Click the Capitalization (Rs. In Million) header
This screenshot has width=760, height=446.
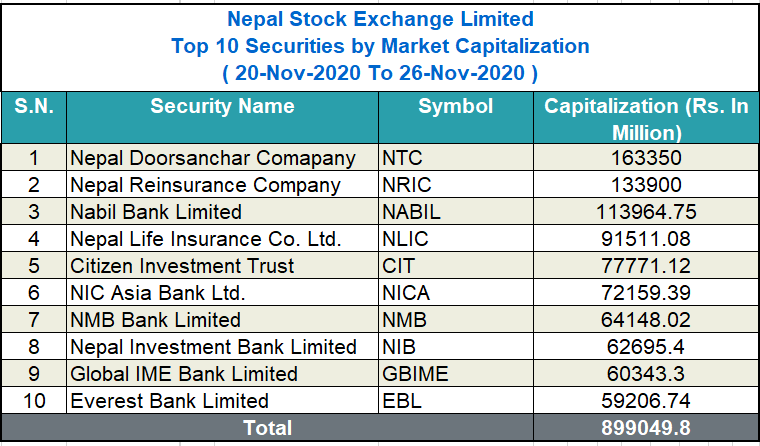646,119
